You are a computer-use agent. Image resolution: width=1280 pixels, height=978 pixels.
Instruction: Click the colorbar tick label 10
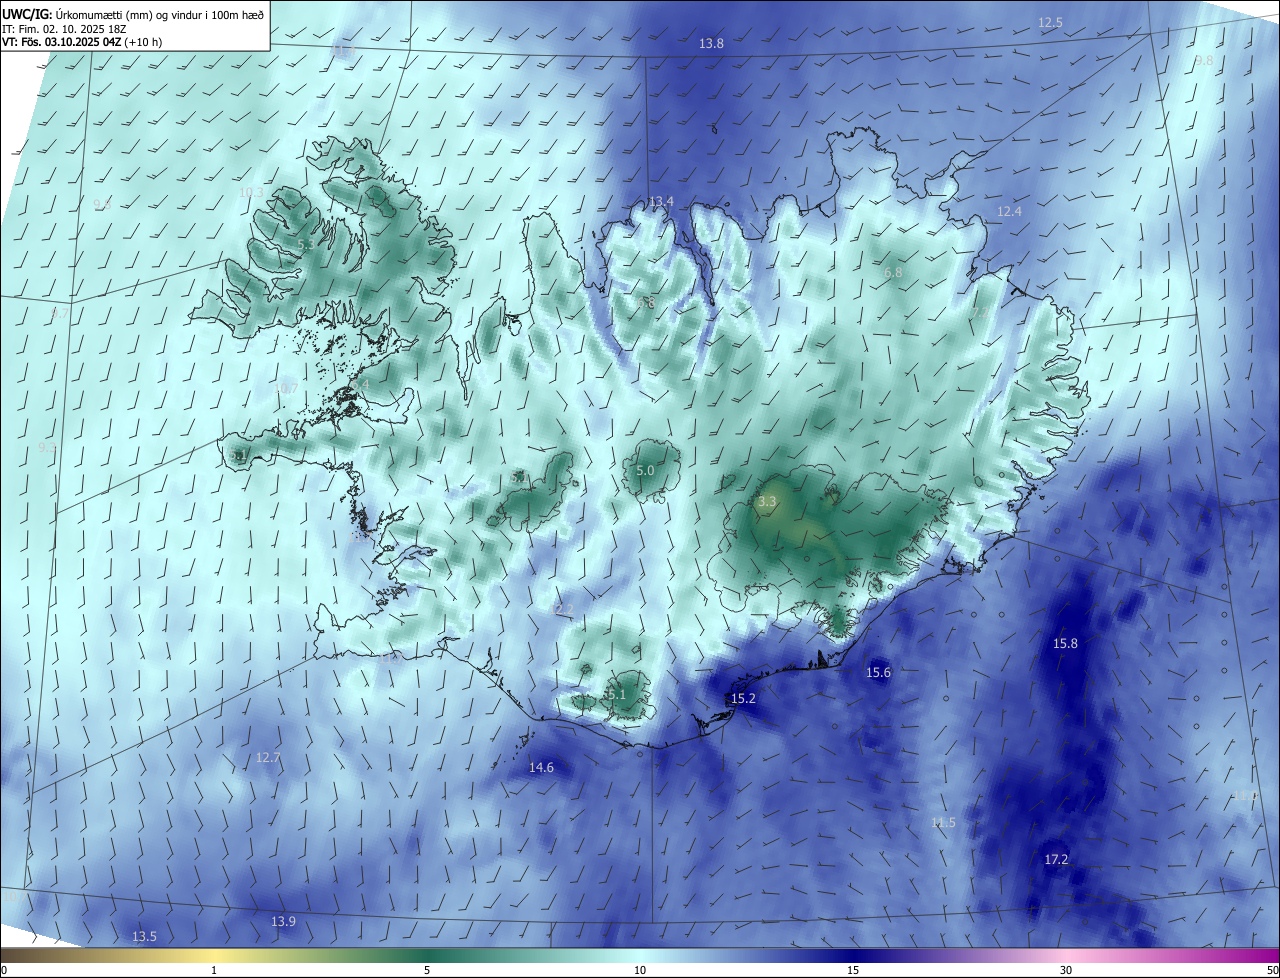(x=640, y=970)
